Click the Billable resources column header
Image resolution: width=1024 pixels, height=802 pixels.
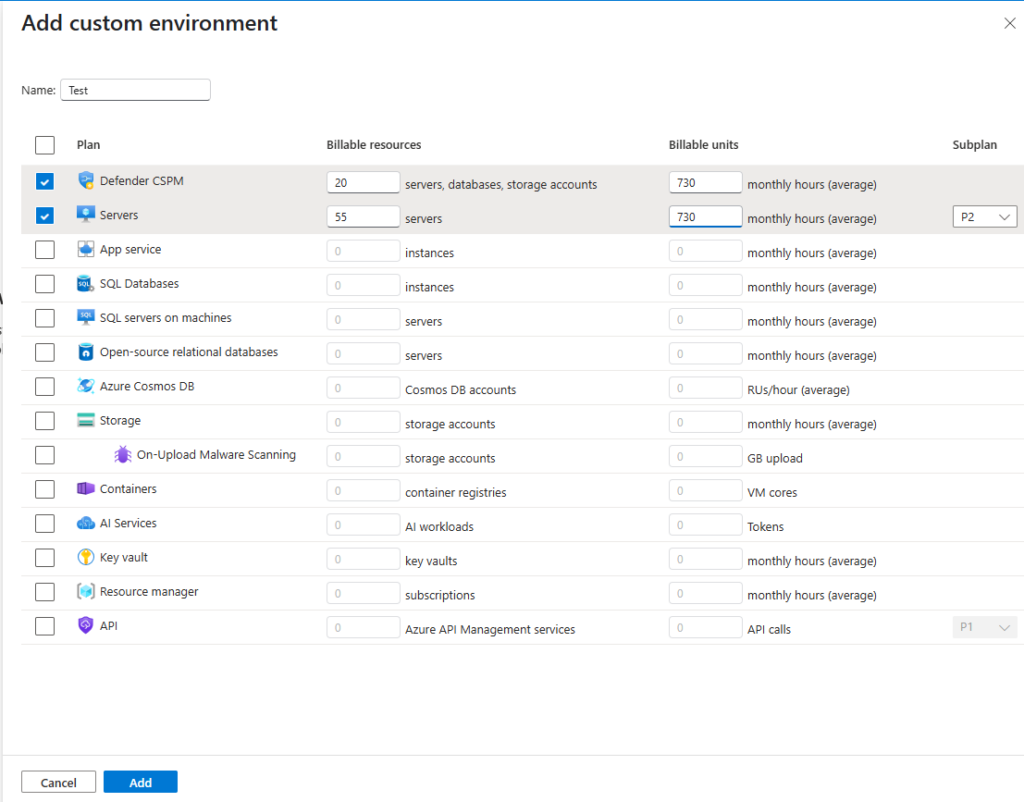(374, 145)
